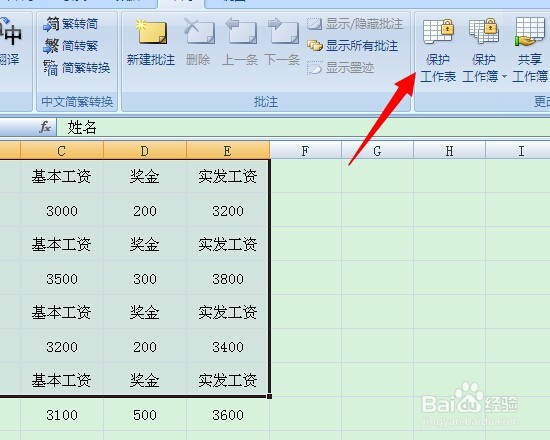
Task: Select column F header
Action: click(306, 151)
